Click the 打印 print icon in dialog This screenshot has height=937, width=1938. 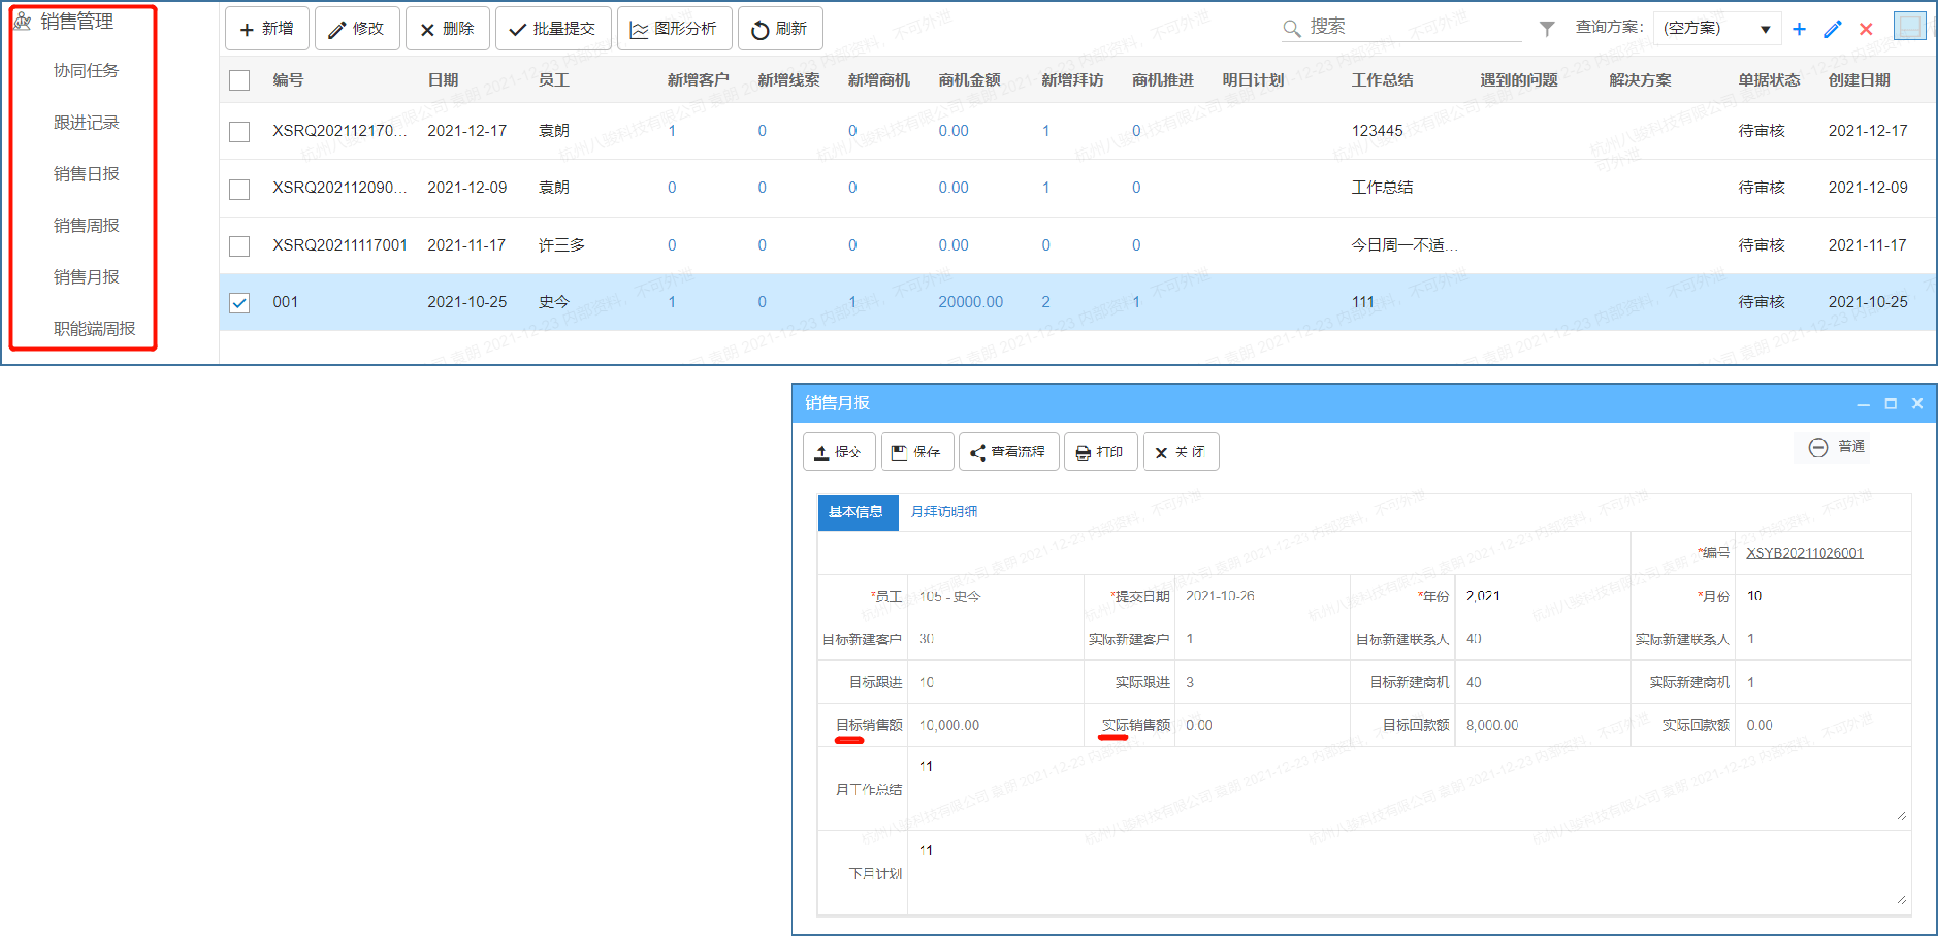(x=1100, y=451)
